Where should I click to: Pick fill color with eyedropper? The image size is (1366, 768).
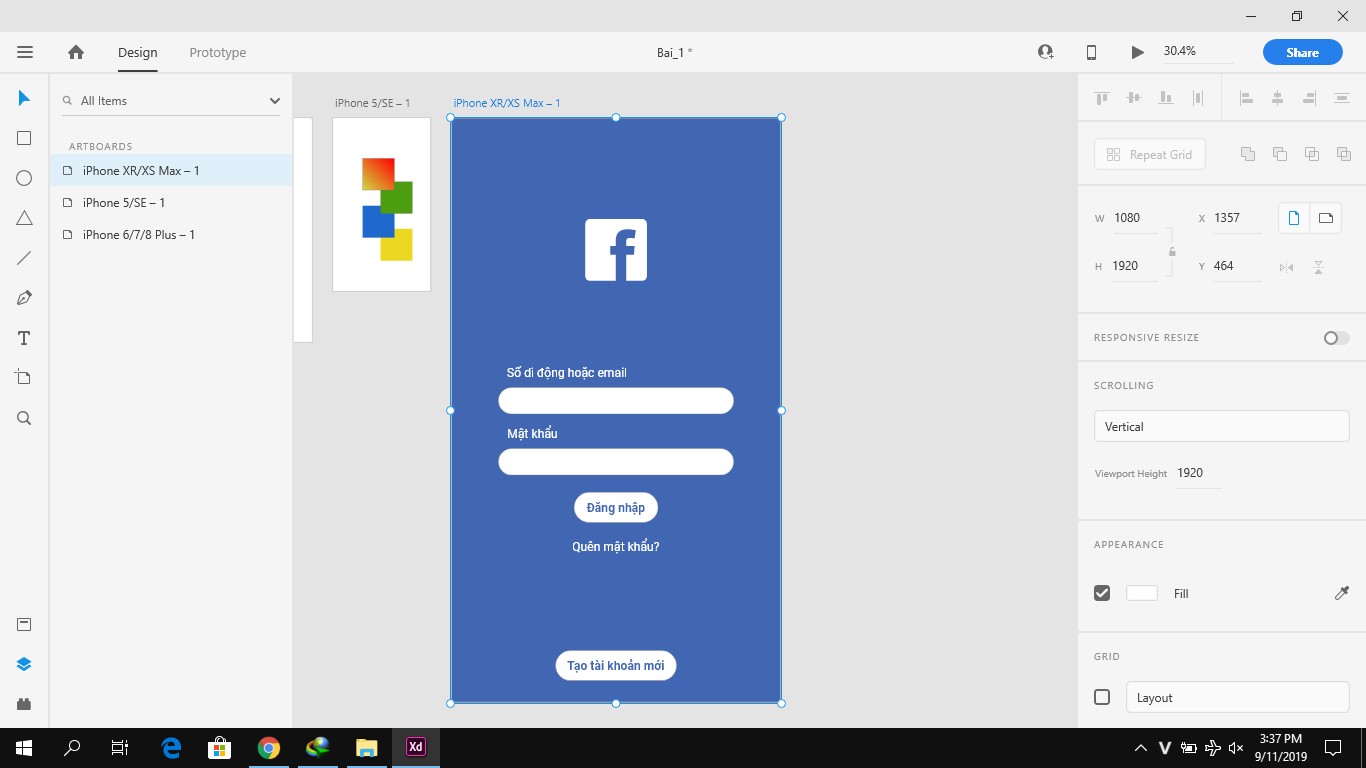(1342, 593)
